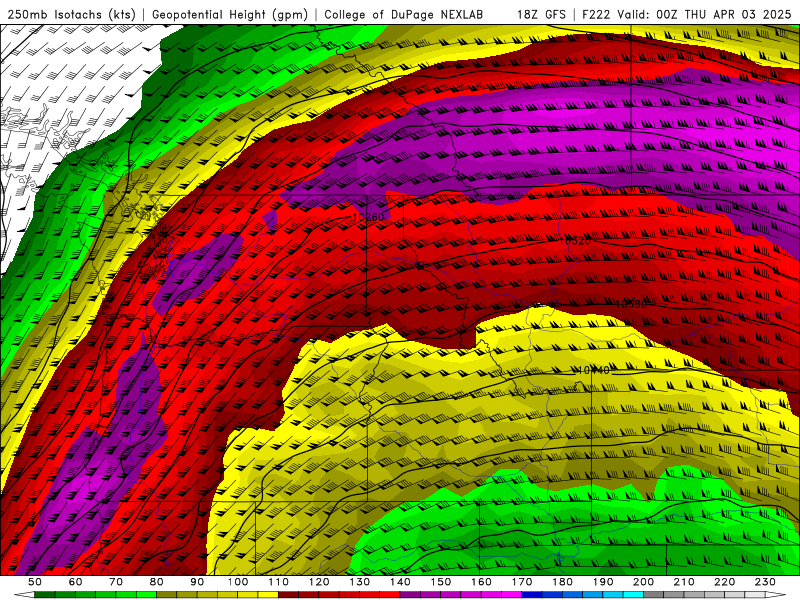Click the 140 value on the color scale
The image size is (800, 600).
[x=401, y=582]
